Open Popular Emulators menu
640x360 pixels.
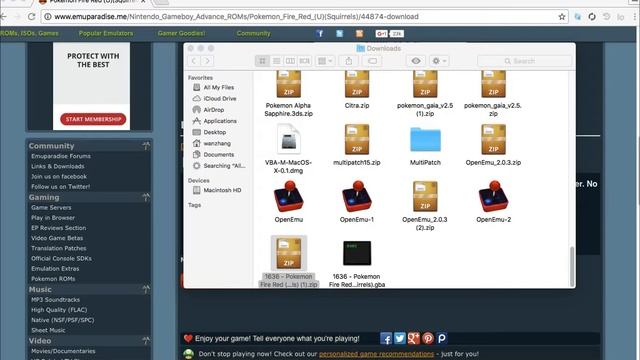tap(106, 33)
